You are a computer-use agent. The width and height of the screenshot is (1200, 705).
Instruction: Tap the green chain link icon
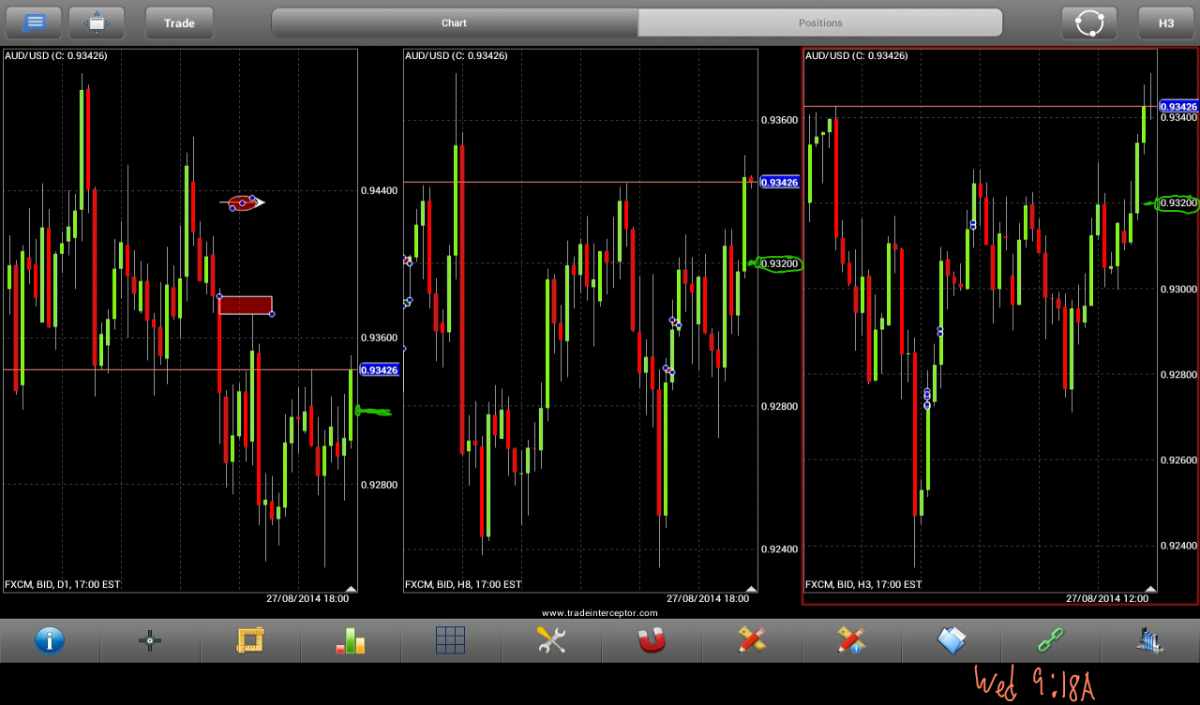click(1051, 640)
